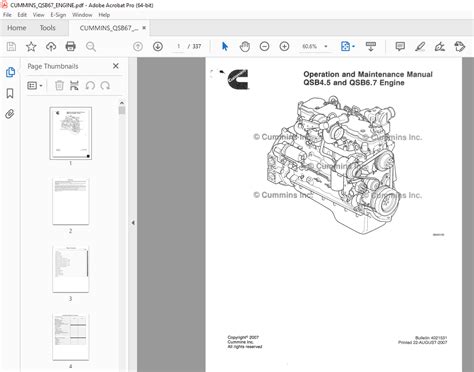Viewport: 474px width, 372px height.
Task: Open the E-Sign menu
Action: pos(58,15)
